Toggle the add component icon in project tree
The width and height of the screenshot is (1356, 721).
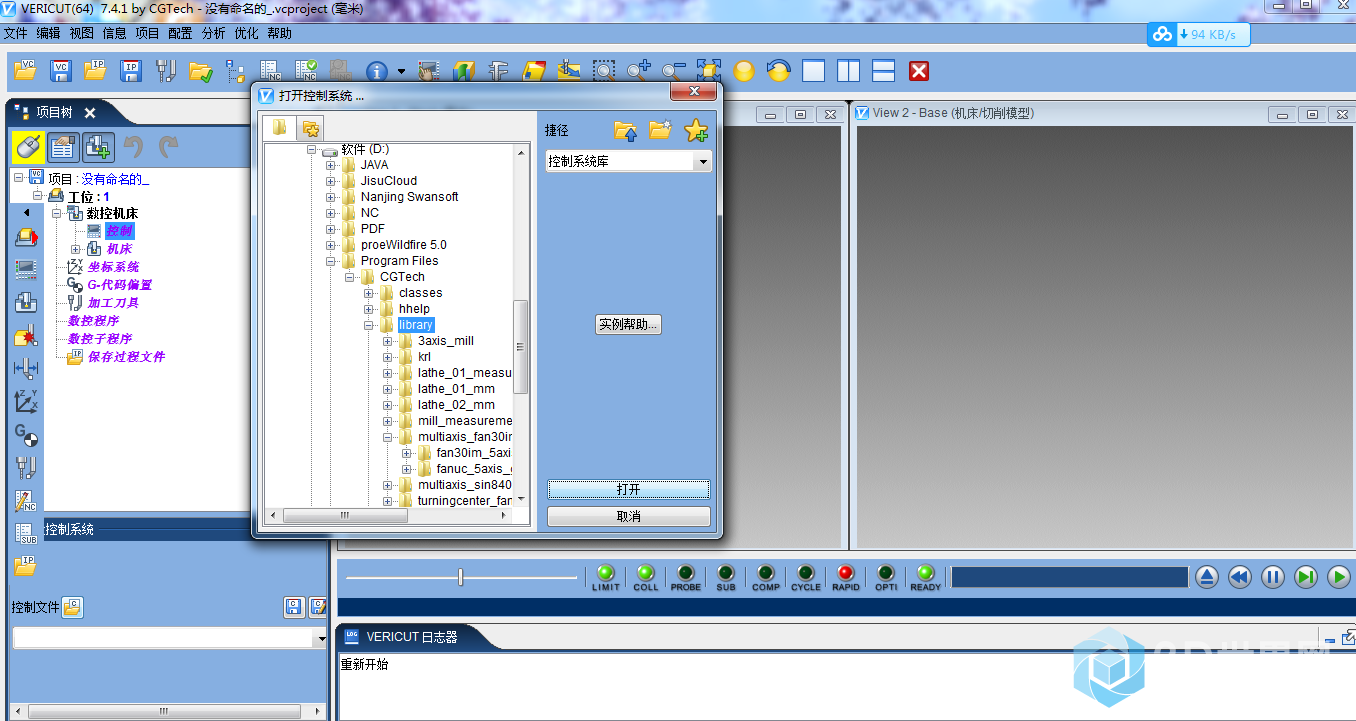coord(97,147)
